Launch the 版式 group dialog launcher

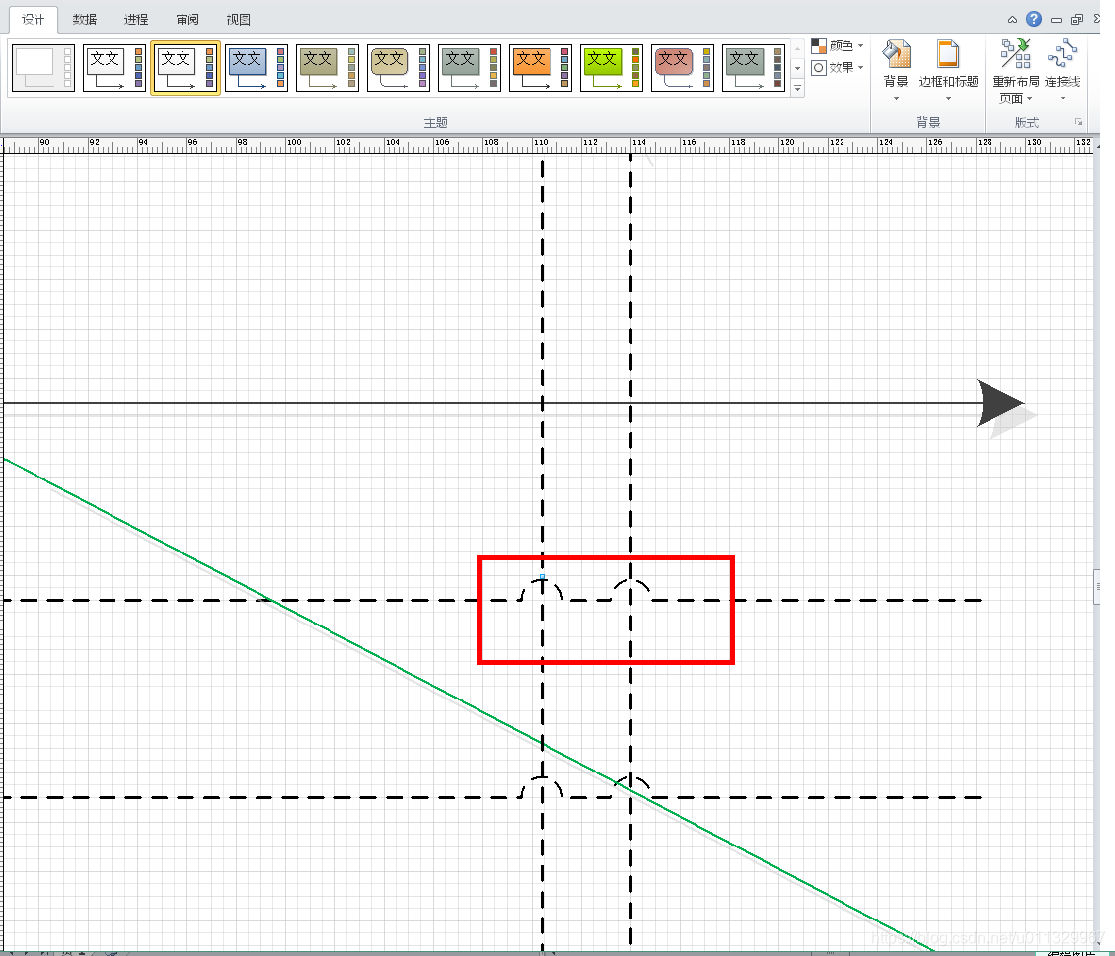1078,122
